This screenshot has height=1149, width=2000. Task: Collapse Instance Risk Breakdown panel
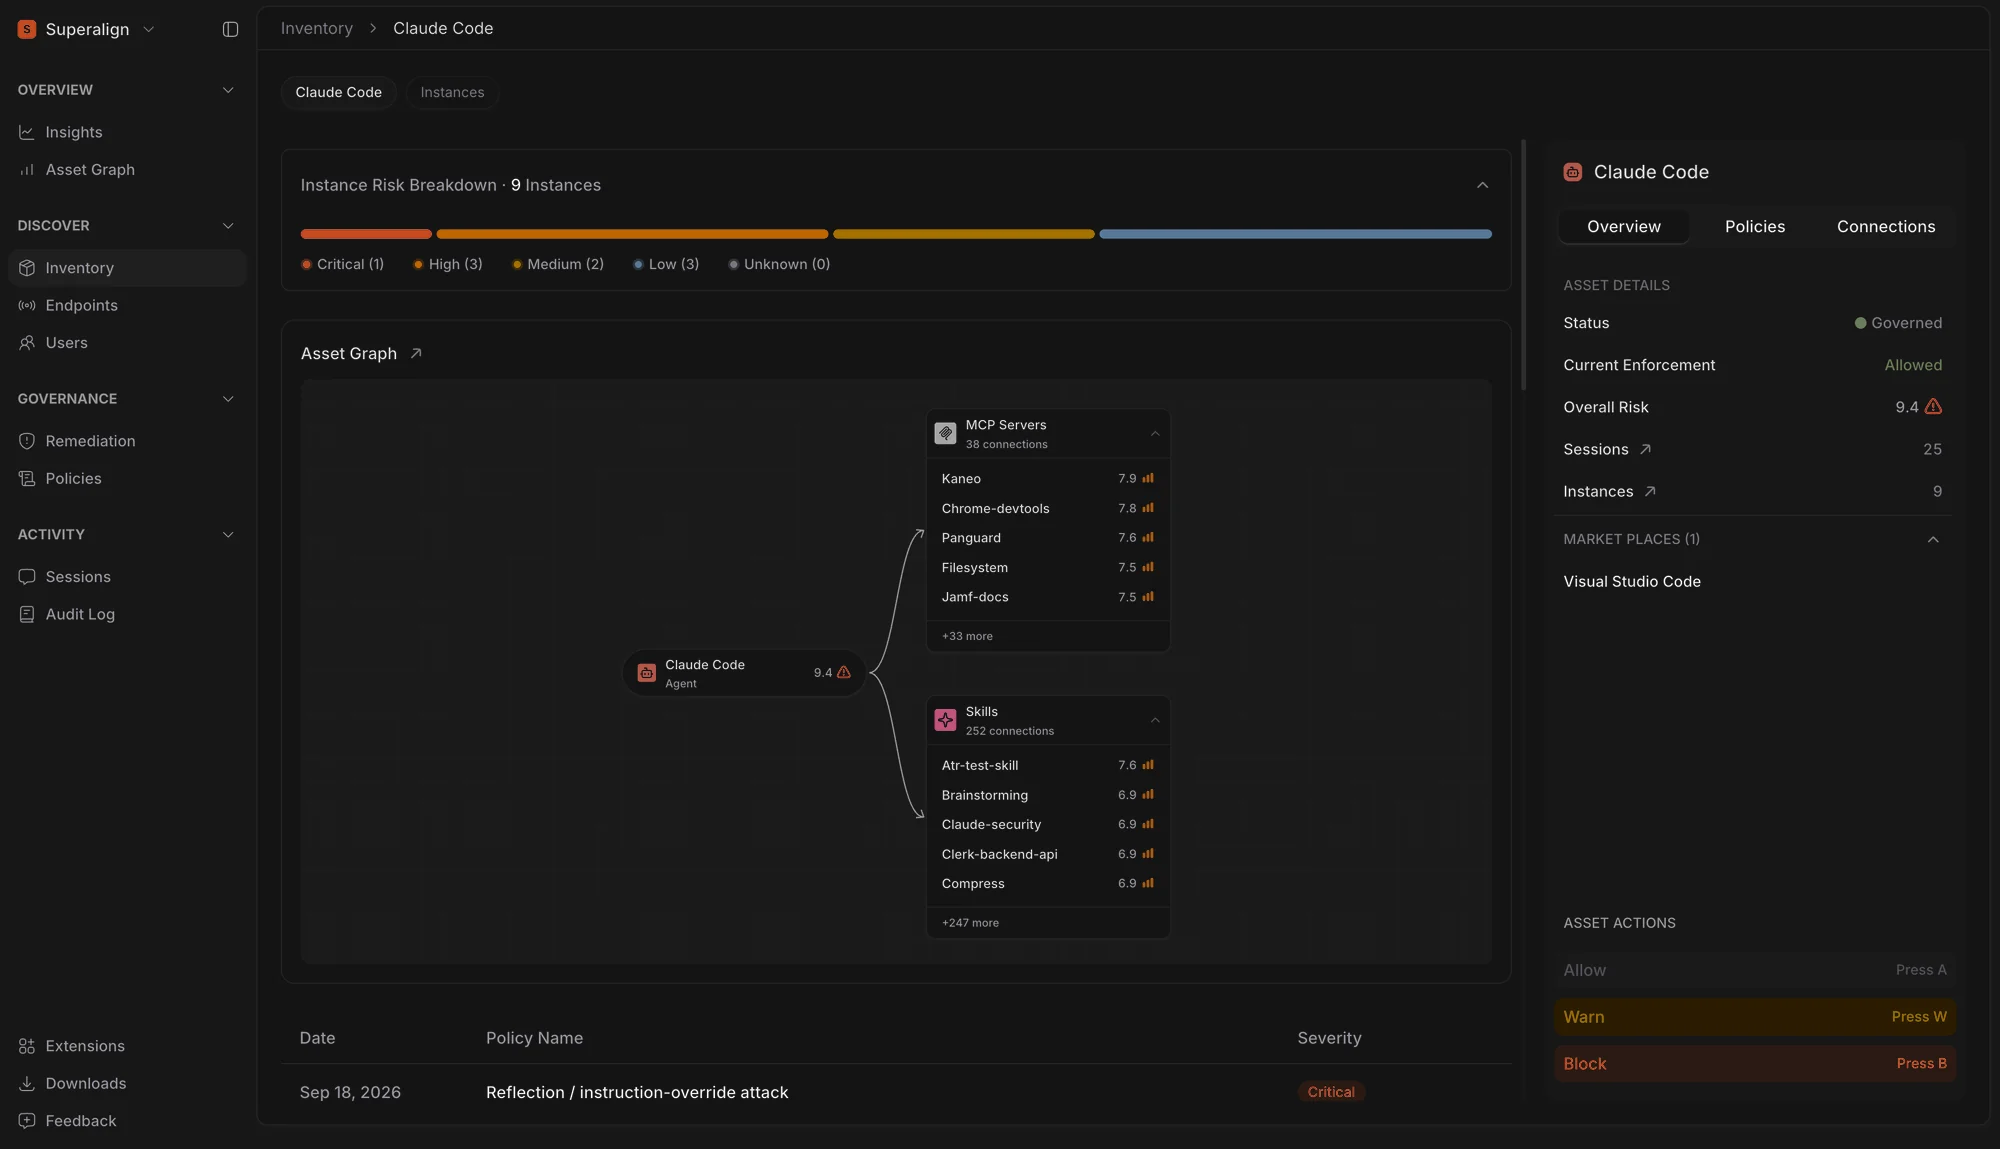point(1482,186)
